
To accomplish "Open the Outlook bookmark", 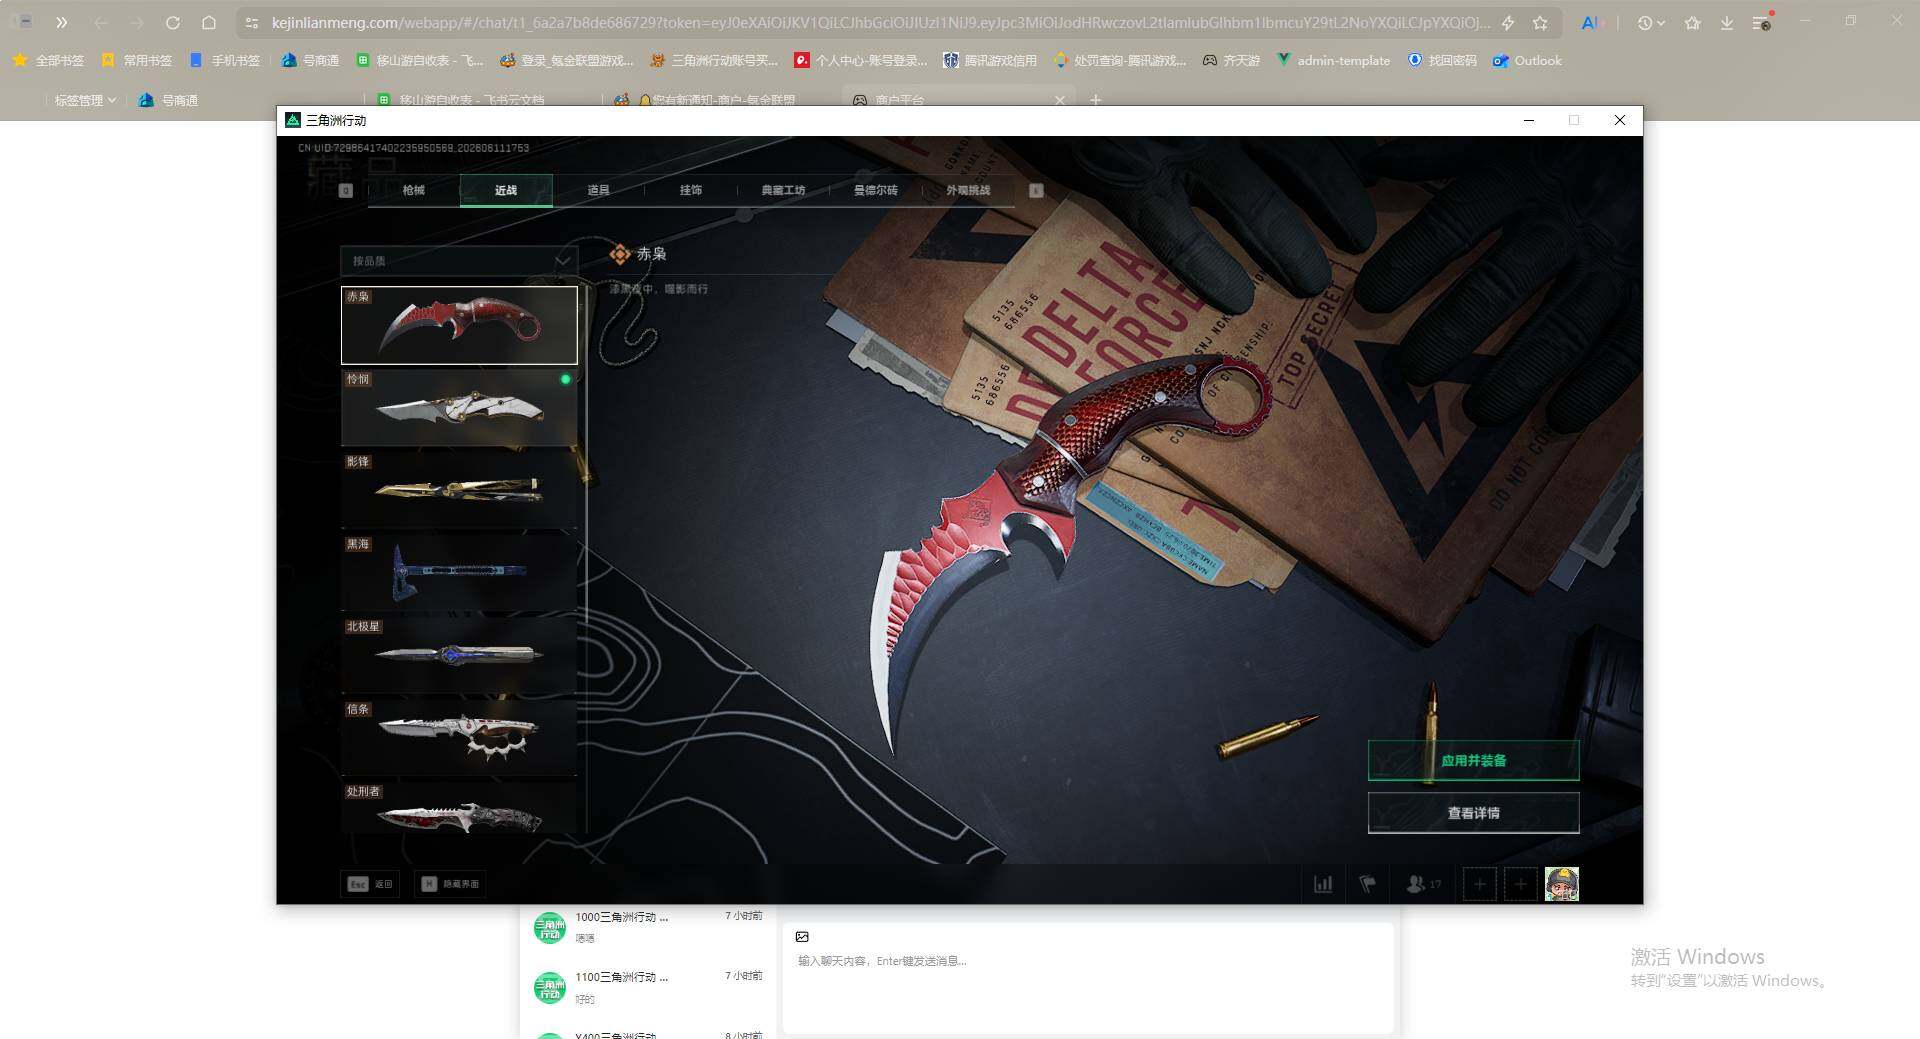I will (x=1527, y=60).
